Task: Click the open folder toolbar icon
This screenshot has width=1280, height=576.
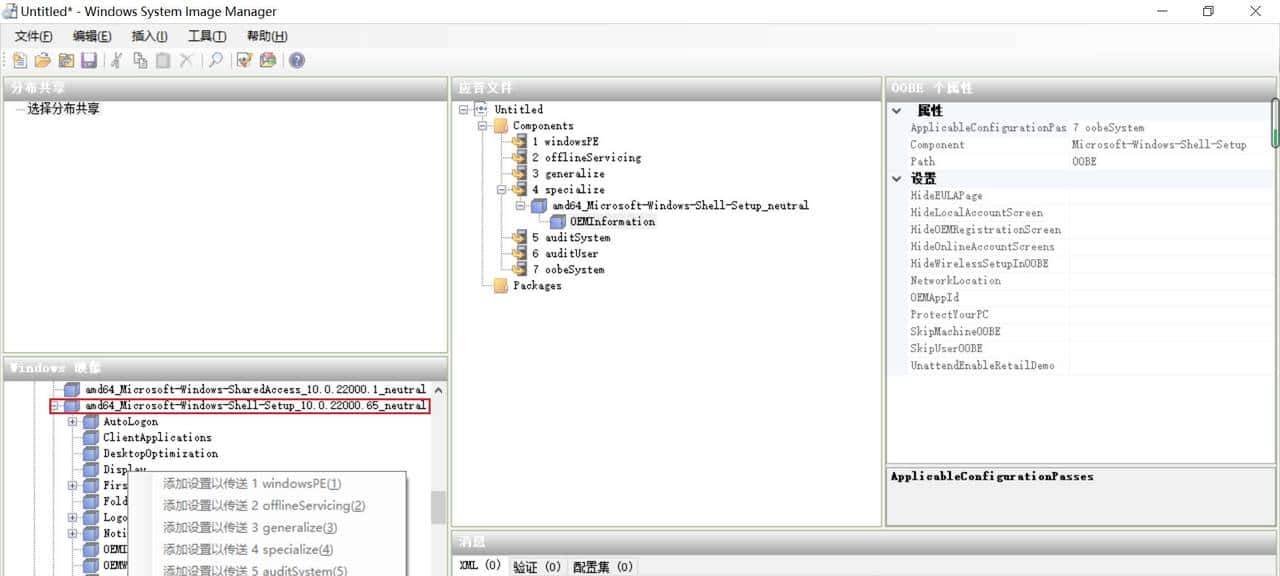Action: pos(42,61)
